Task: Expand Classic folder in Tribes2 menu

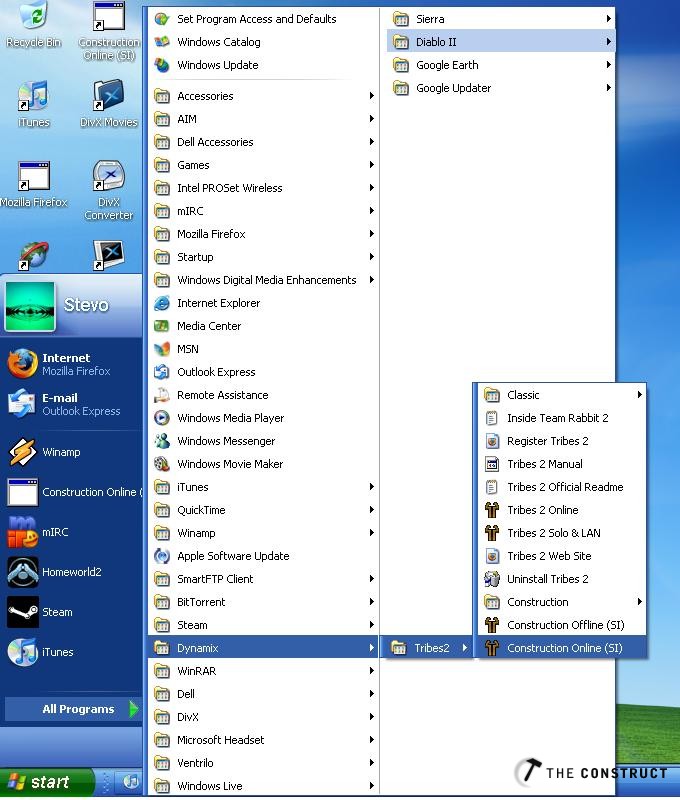Action: coord(562,395)
